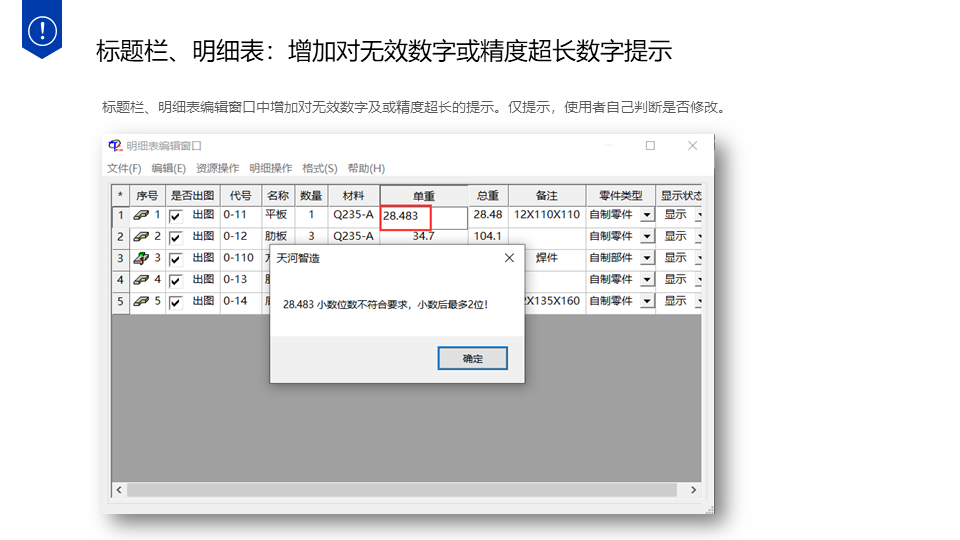Viewport: 960px width, 540px height.
Task: Open 零件类型 dropdown in row 2
Action: pyautogui.click(x=647, y=236)
